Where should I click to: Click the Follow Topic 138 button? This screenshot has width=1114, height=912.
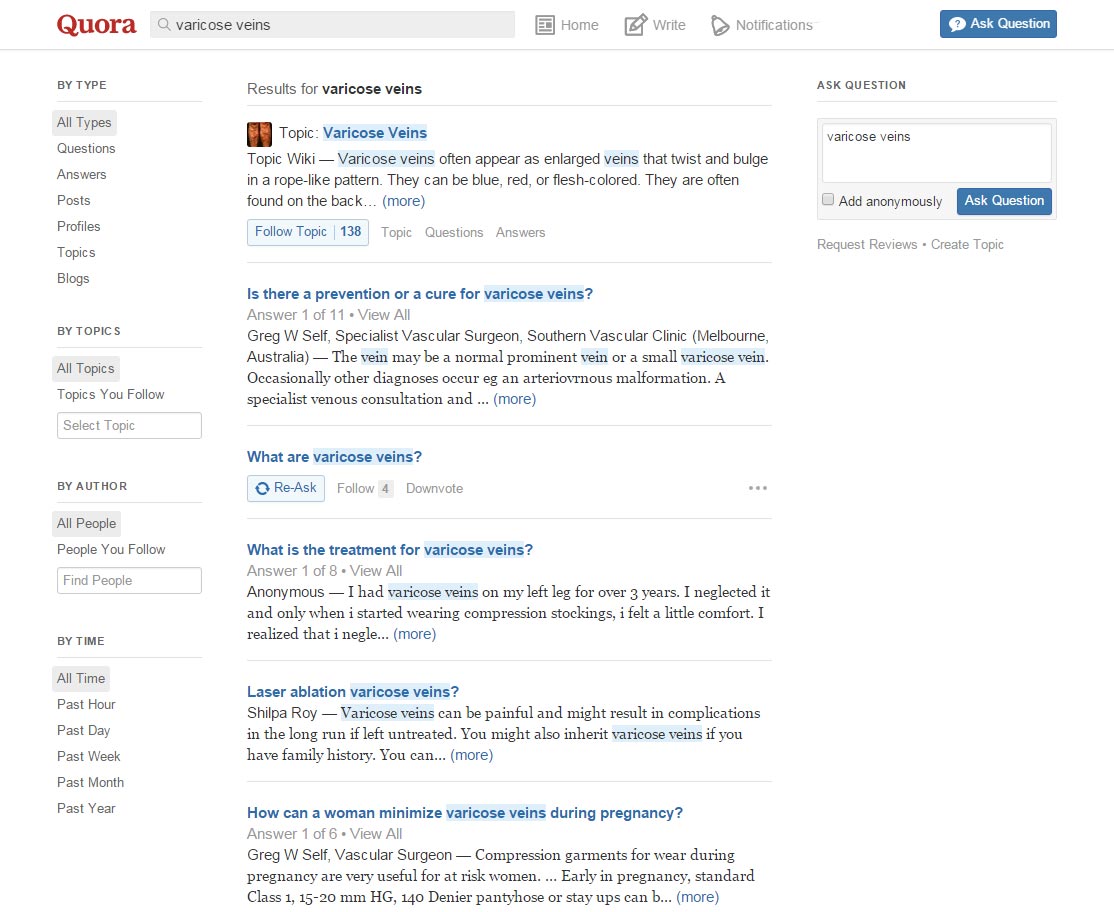tap(308, 232)
